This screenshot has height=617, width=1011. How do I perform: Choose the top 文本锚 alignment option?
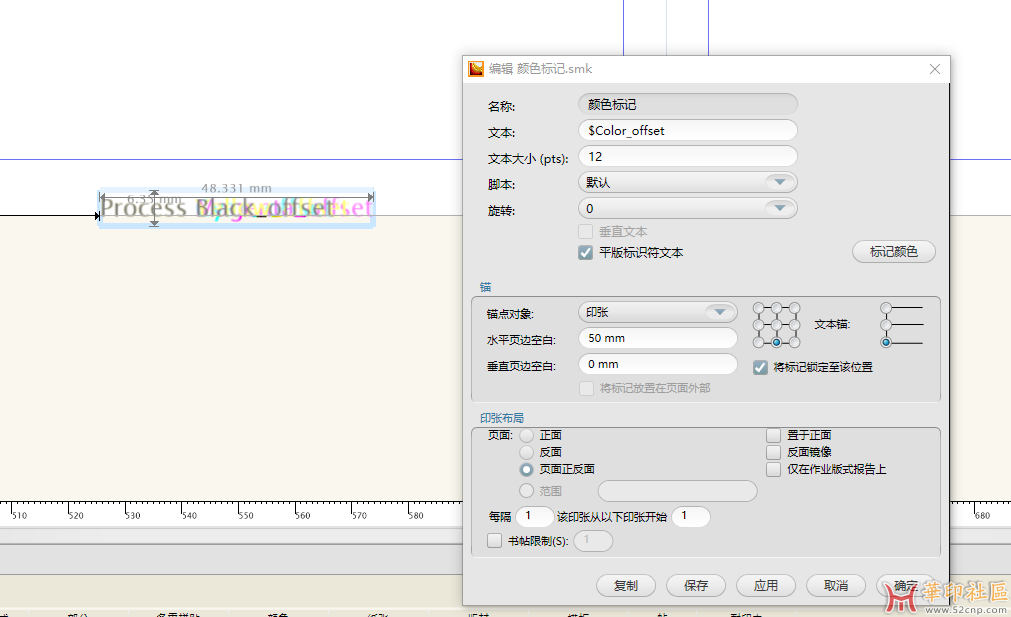click(886, 308)
